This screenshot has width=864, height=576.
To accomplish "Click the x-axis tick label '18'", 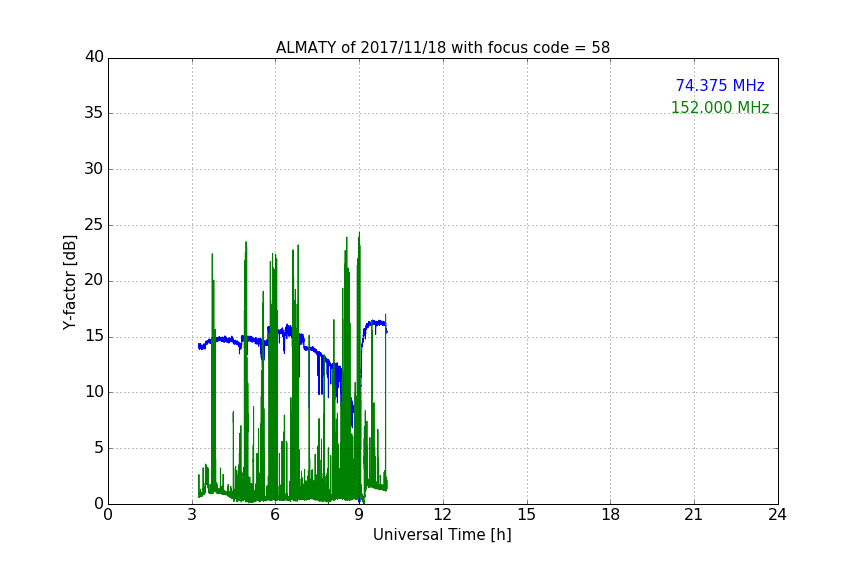I will click(610, 515).
